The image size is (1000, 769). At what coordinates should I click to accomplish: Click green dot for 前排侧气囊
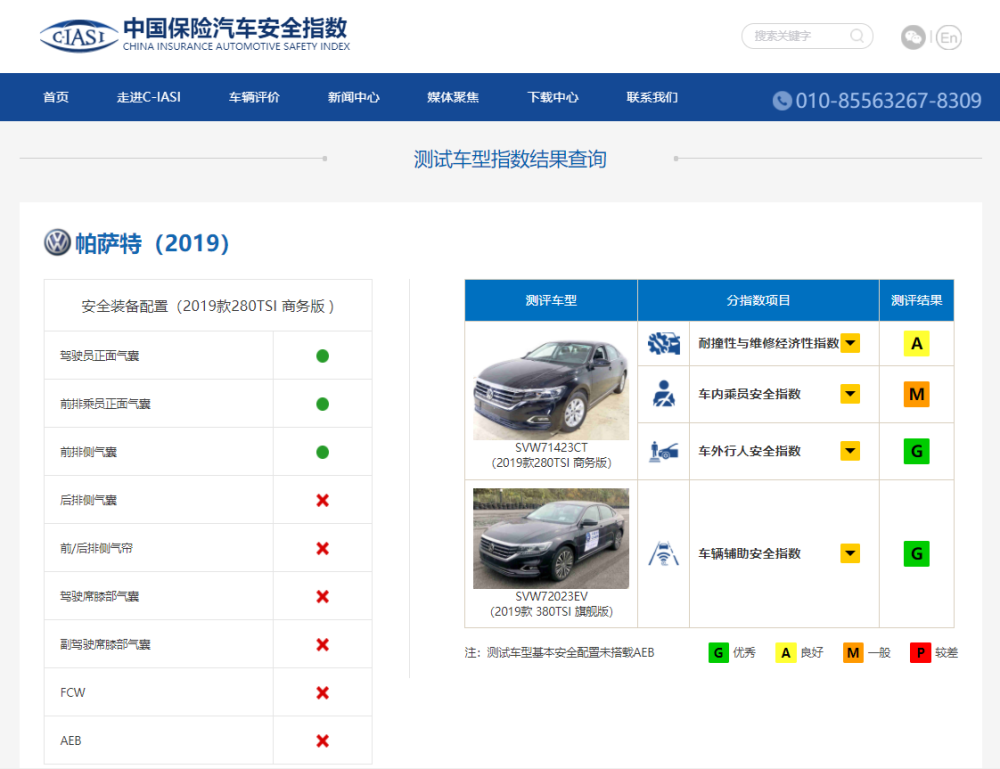point(323,452)
